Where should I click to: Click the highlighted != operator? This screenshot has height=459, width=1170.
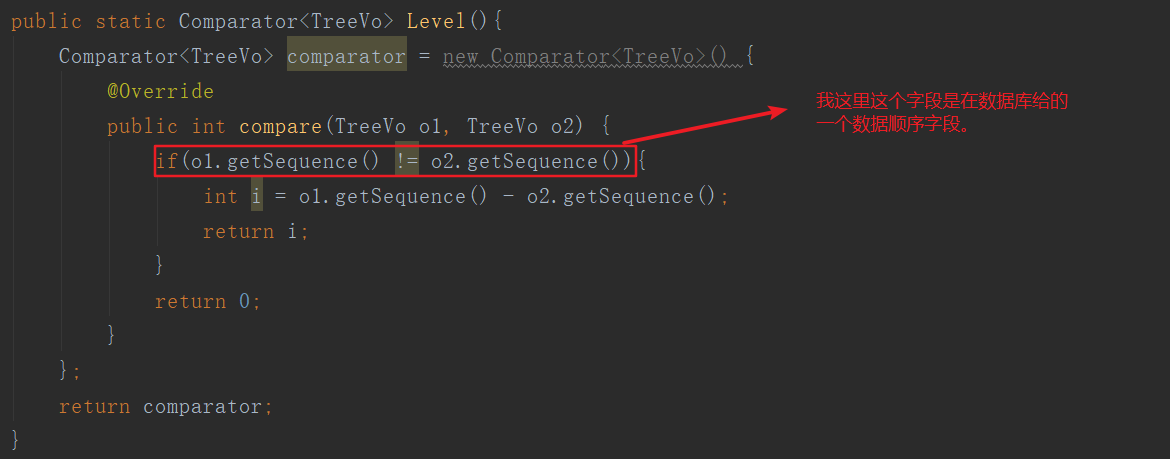point(407,161)
